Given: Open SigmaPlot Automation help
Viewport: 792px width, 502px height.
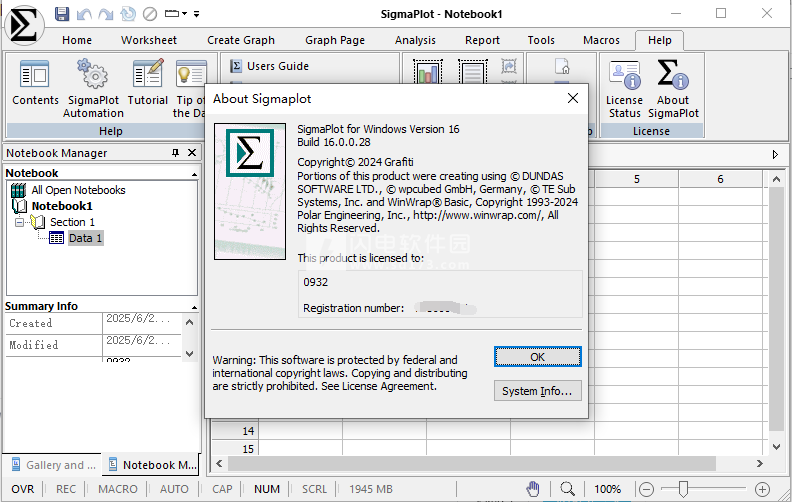Looking at the screenshot, I should [x=93, y=88].
